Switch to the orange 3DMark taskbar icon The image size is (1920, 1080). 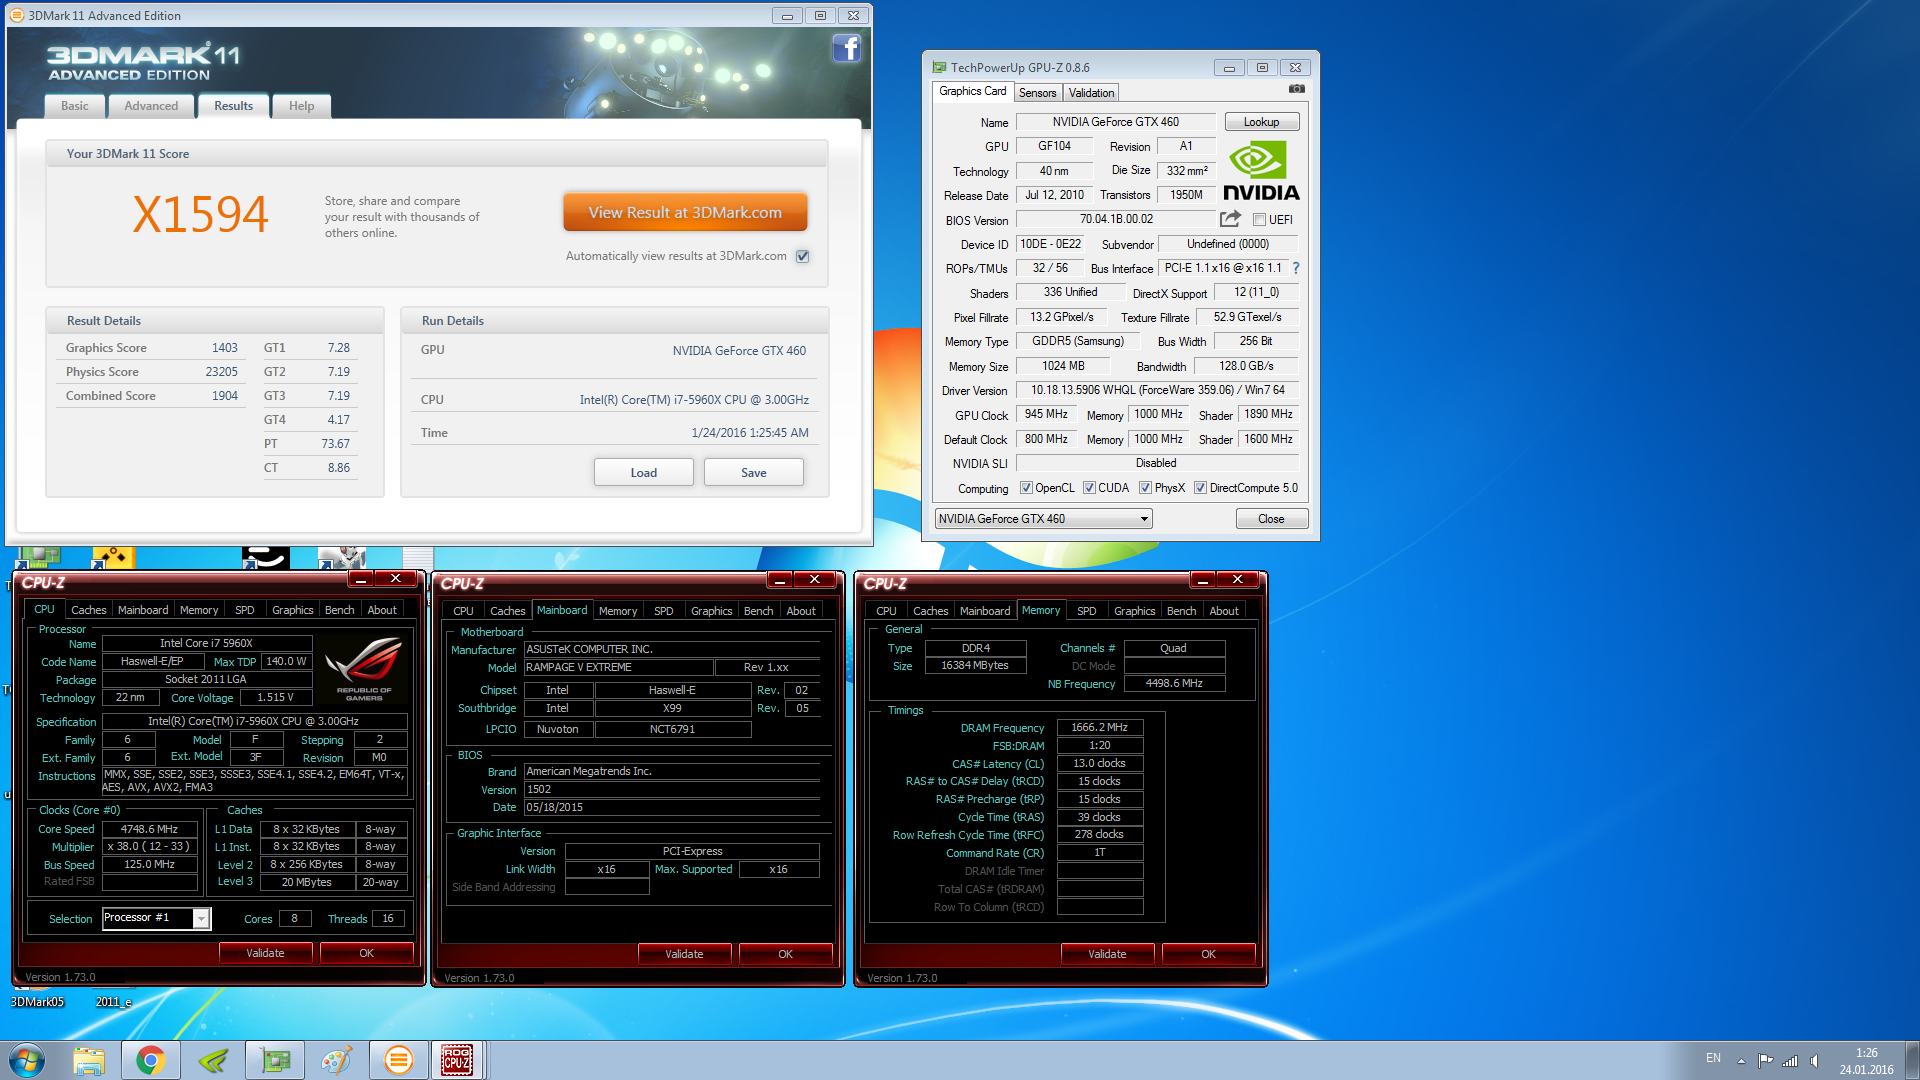(x=399, y=1060)
